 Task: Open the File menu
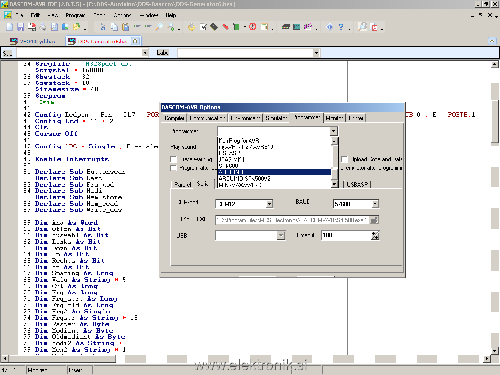pos(19,15)
